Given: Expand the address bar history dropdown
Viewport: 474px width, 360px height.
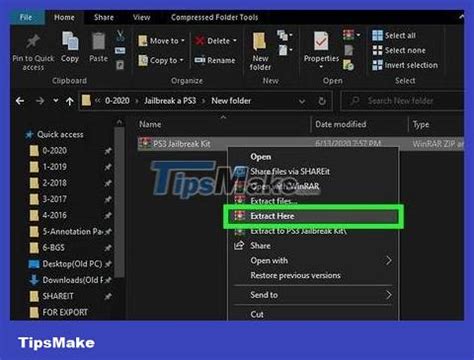Looking at the screenshot, I should click(x=302, y=101).
